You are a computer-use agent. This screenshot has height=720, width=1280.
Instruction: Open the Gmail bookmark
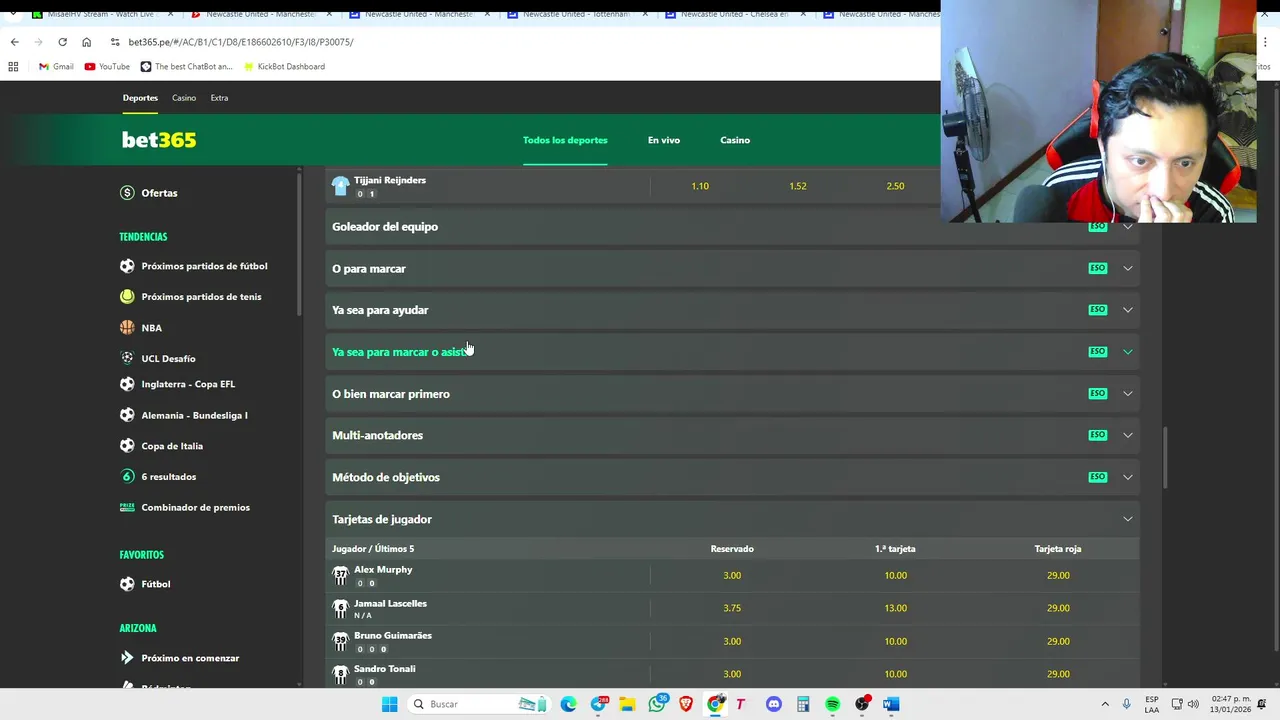(56, 67)
